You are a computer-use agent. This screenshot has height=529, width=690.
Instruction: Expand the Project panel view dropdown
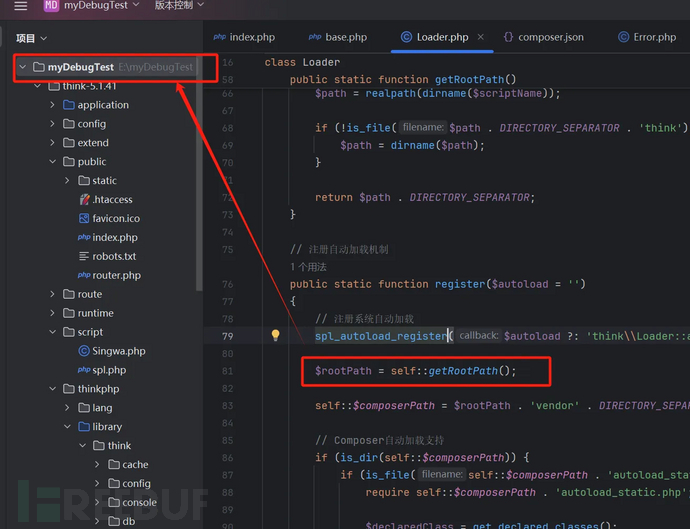(31, 38)
